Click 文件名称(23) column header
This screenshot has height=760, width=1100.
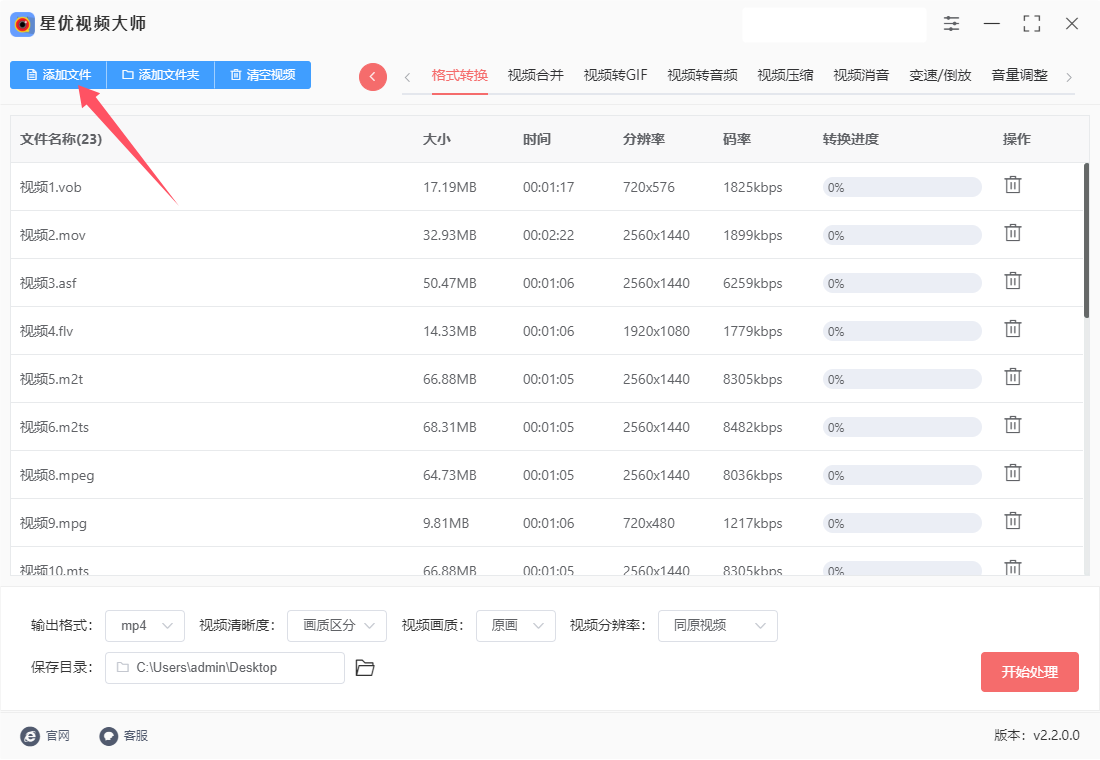point(61,139)
